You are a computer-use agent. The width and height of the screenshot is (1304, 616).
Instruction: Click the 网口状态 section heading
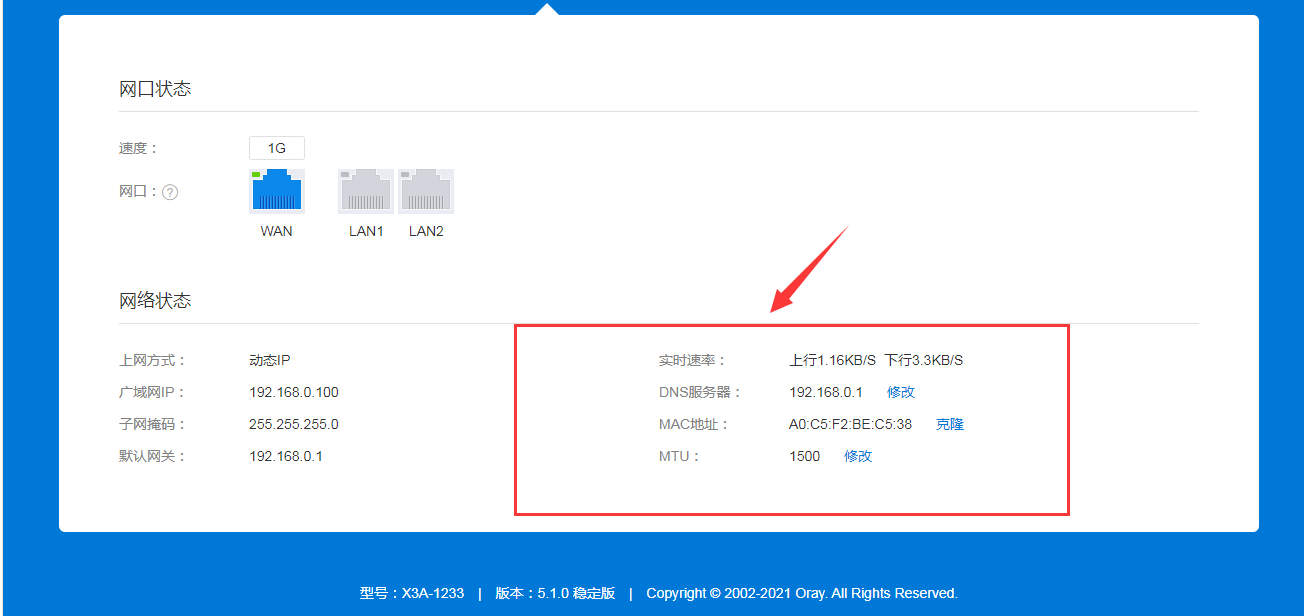[155, 89]
